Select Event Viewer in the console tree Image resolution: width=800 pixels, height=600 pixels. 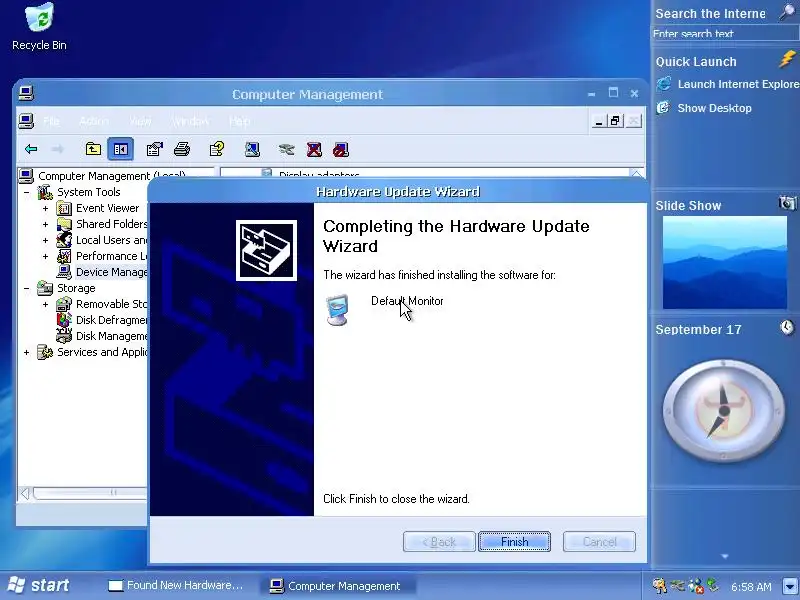pos(107,208)
